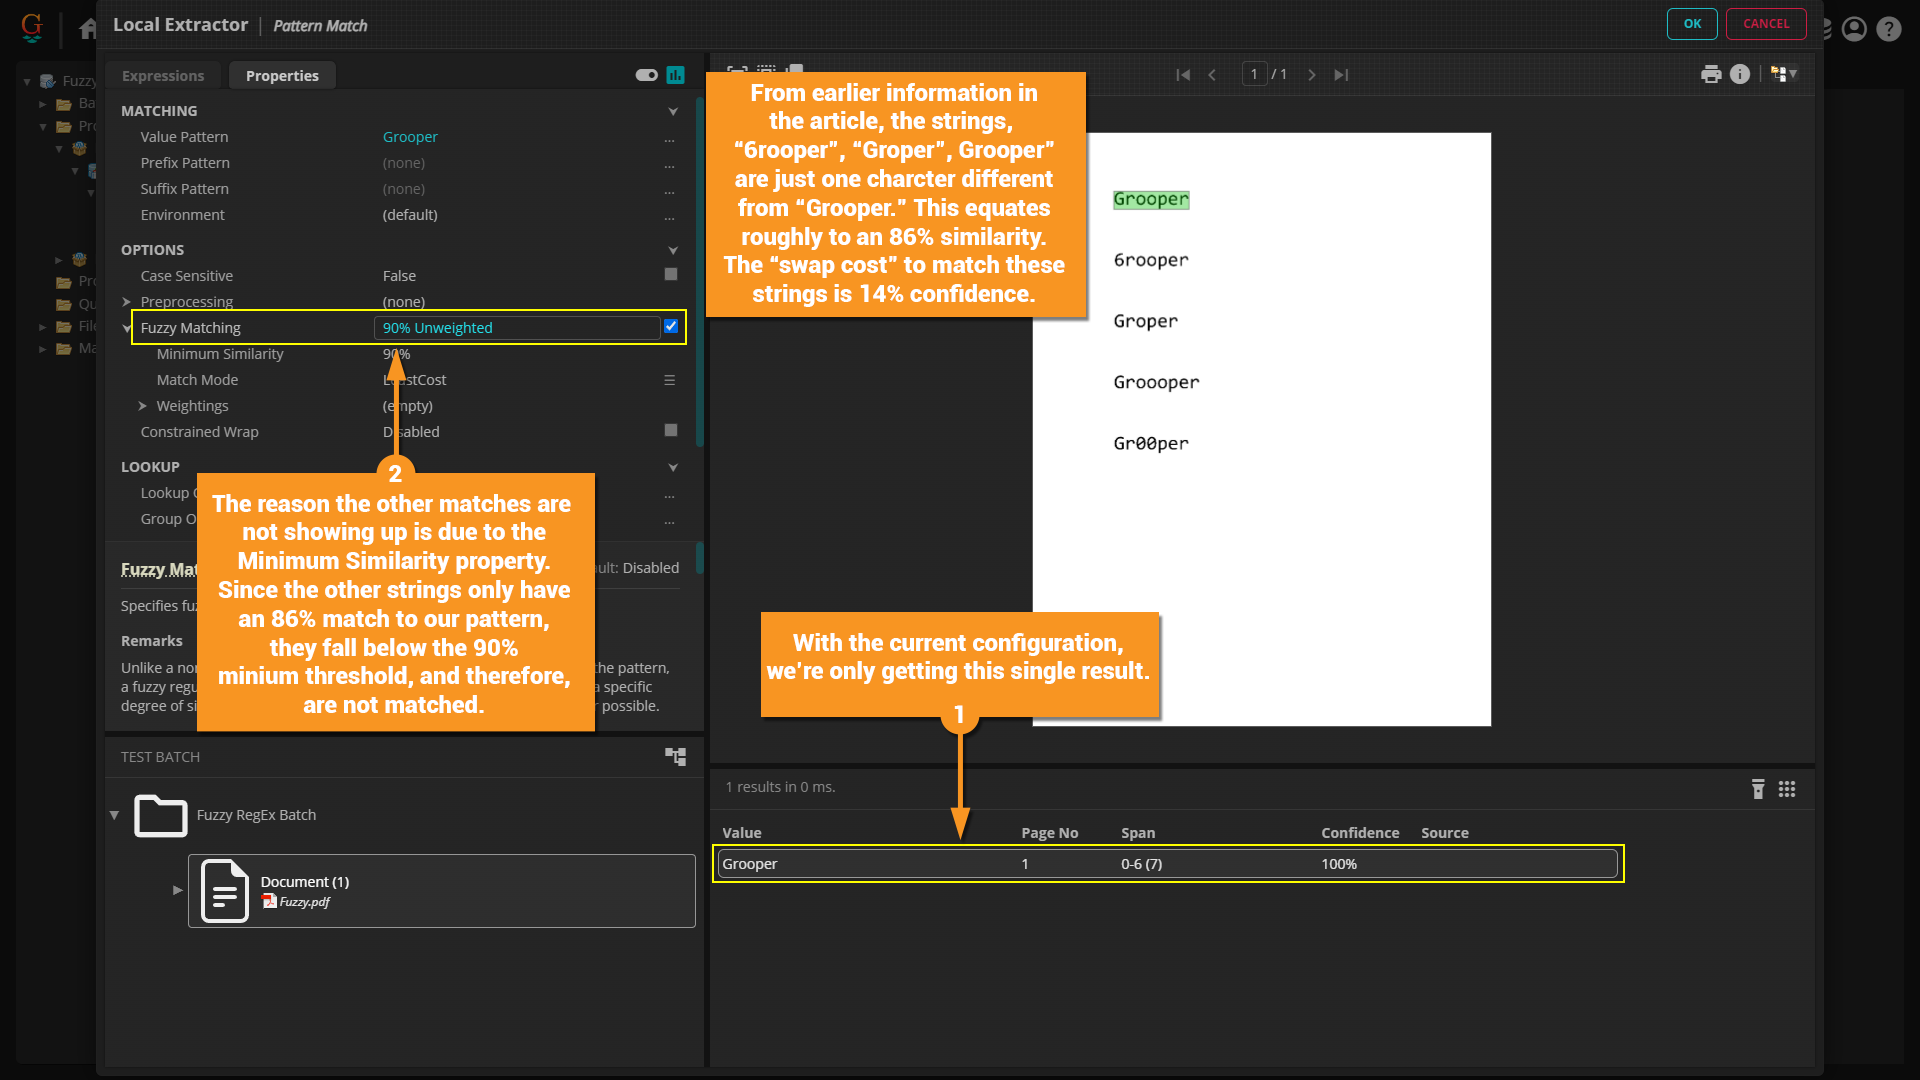The width and height of the screenshot is (1920, 1080).
Task: Collapse the MATCHING section
Action: click(x=673, y=111)
